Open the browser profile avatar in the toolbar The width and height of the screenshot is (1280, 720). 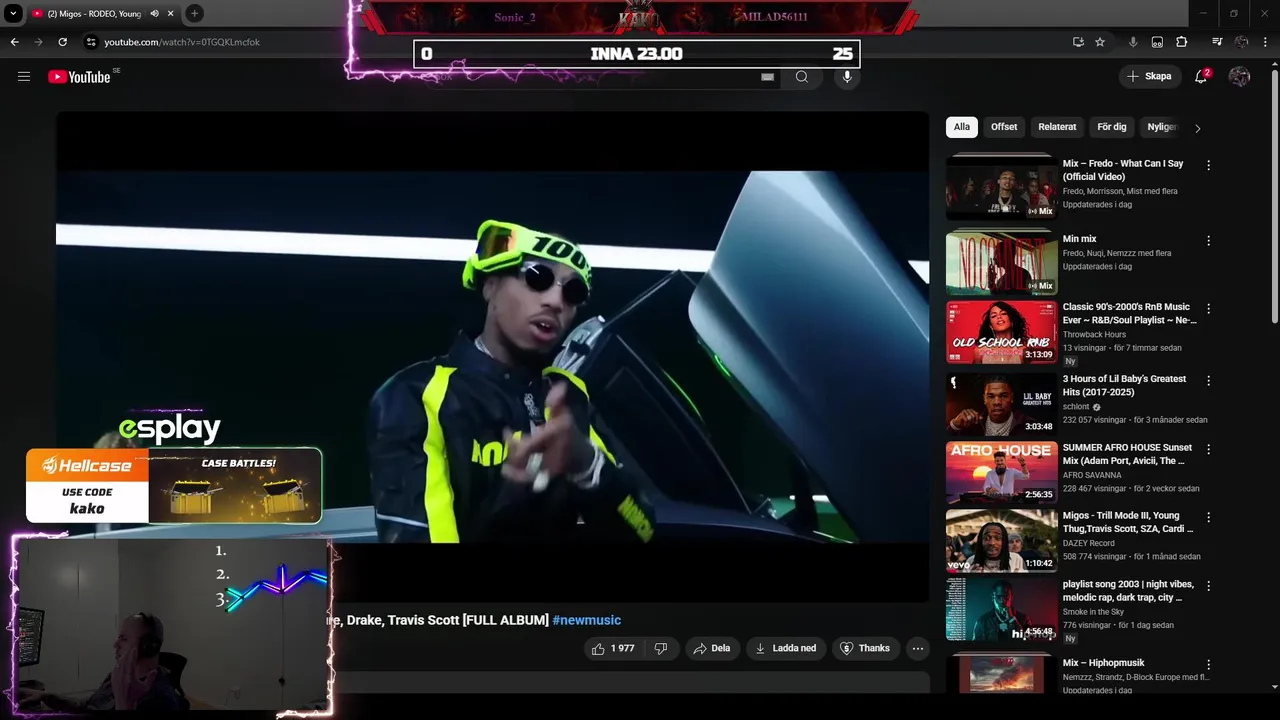pos(1242,42)
